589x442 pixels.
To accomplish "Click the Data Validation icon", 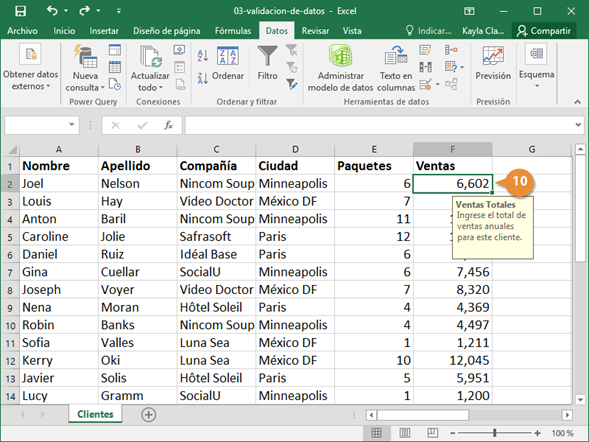I will (x=425, y=84).
